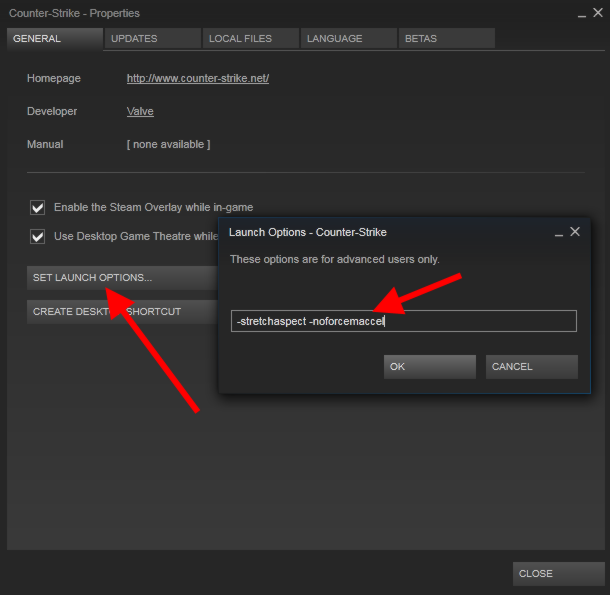Click the Launch Options dialog title bar
610x595 pixels.
[x=380, y=232]
